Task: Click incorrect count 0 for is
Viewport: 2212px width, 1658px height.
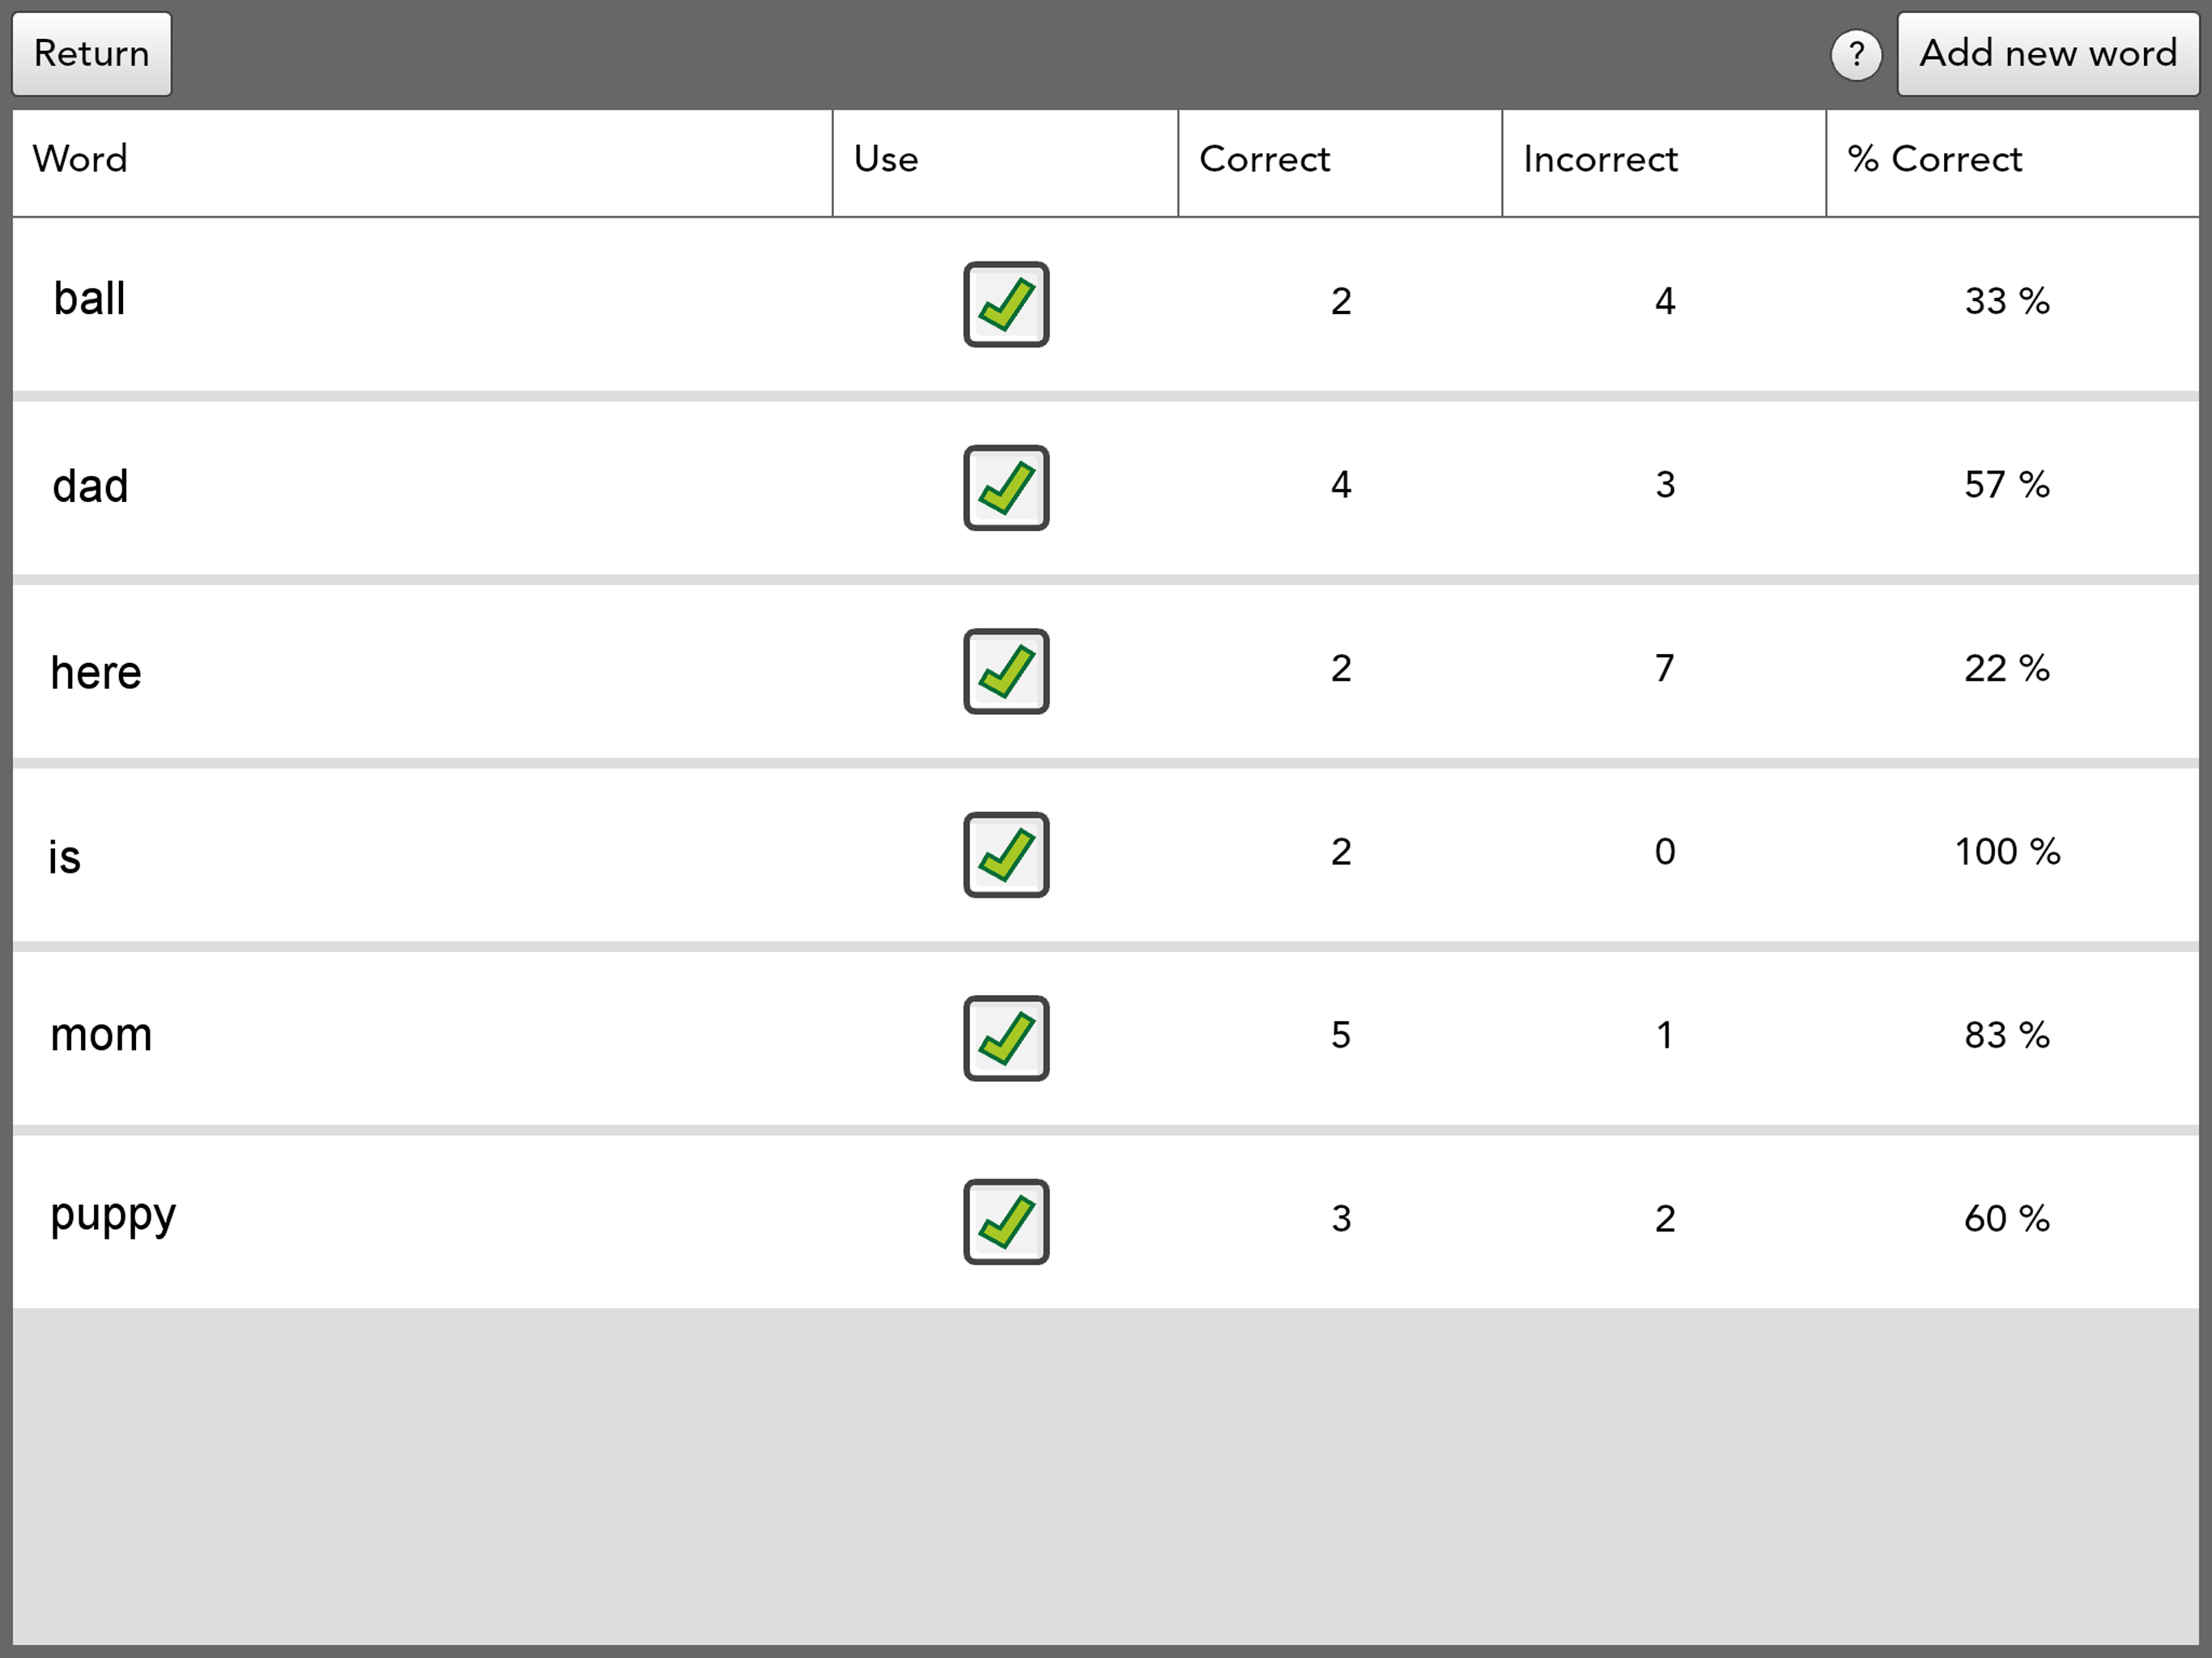Action: point(1664,852)
